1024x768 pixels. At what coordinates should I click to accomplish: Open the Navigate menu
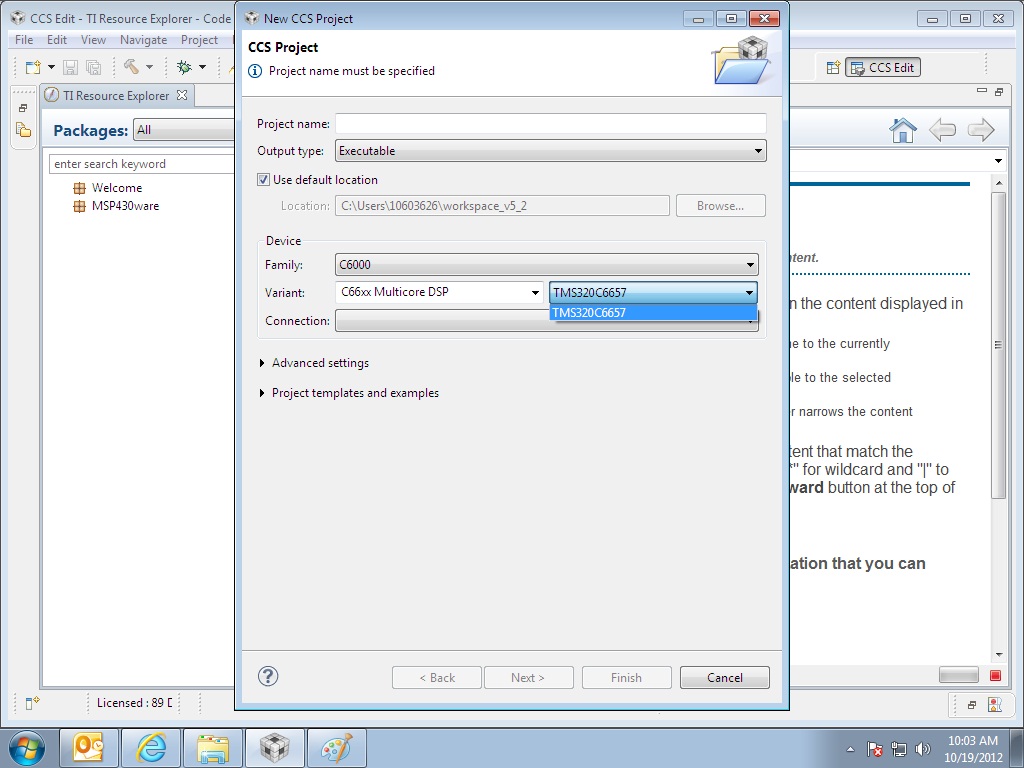[144, 40]
